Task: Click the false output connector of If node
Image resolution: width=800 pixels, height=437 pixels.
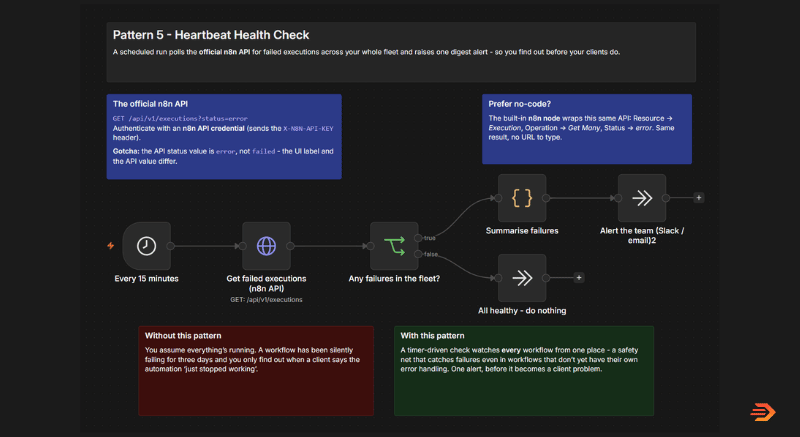Action: [418, 254]
